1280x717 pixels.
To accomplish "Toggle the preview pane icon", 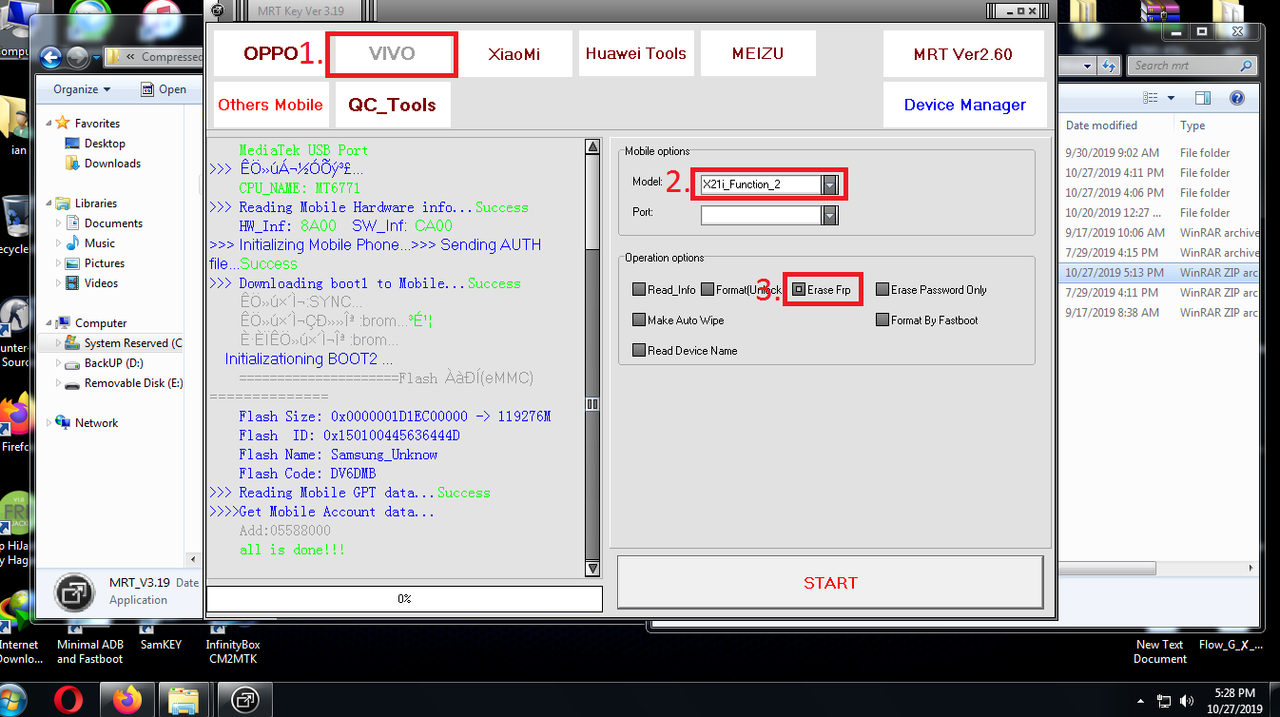I will click(x=1203, y=98).
